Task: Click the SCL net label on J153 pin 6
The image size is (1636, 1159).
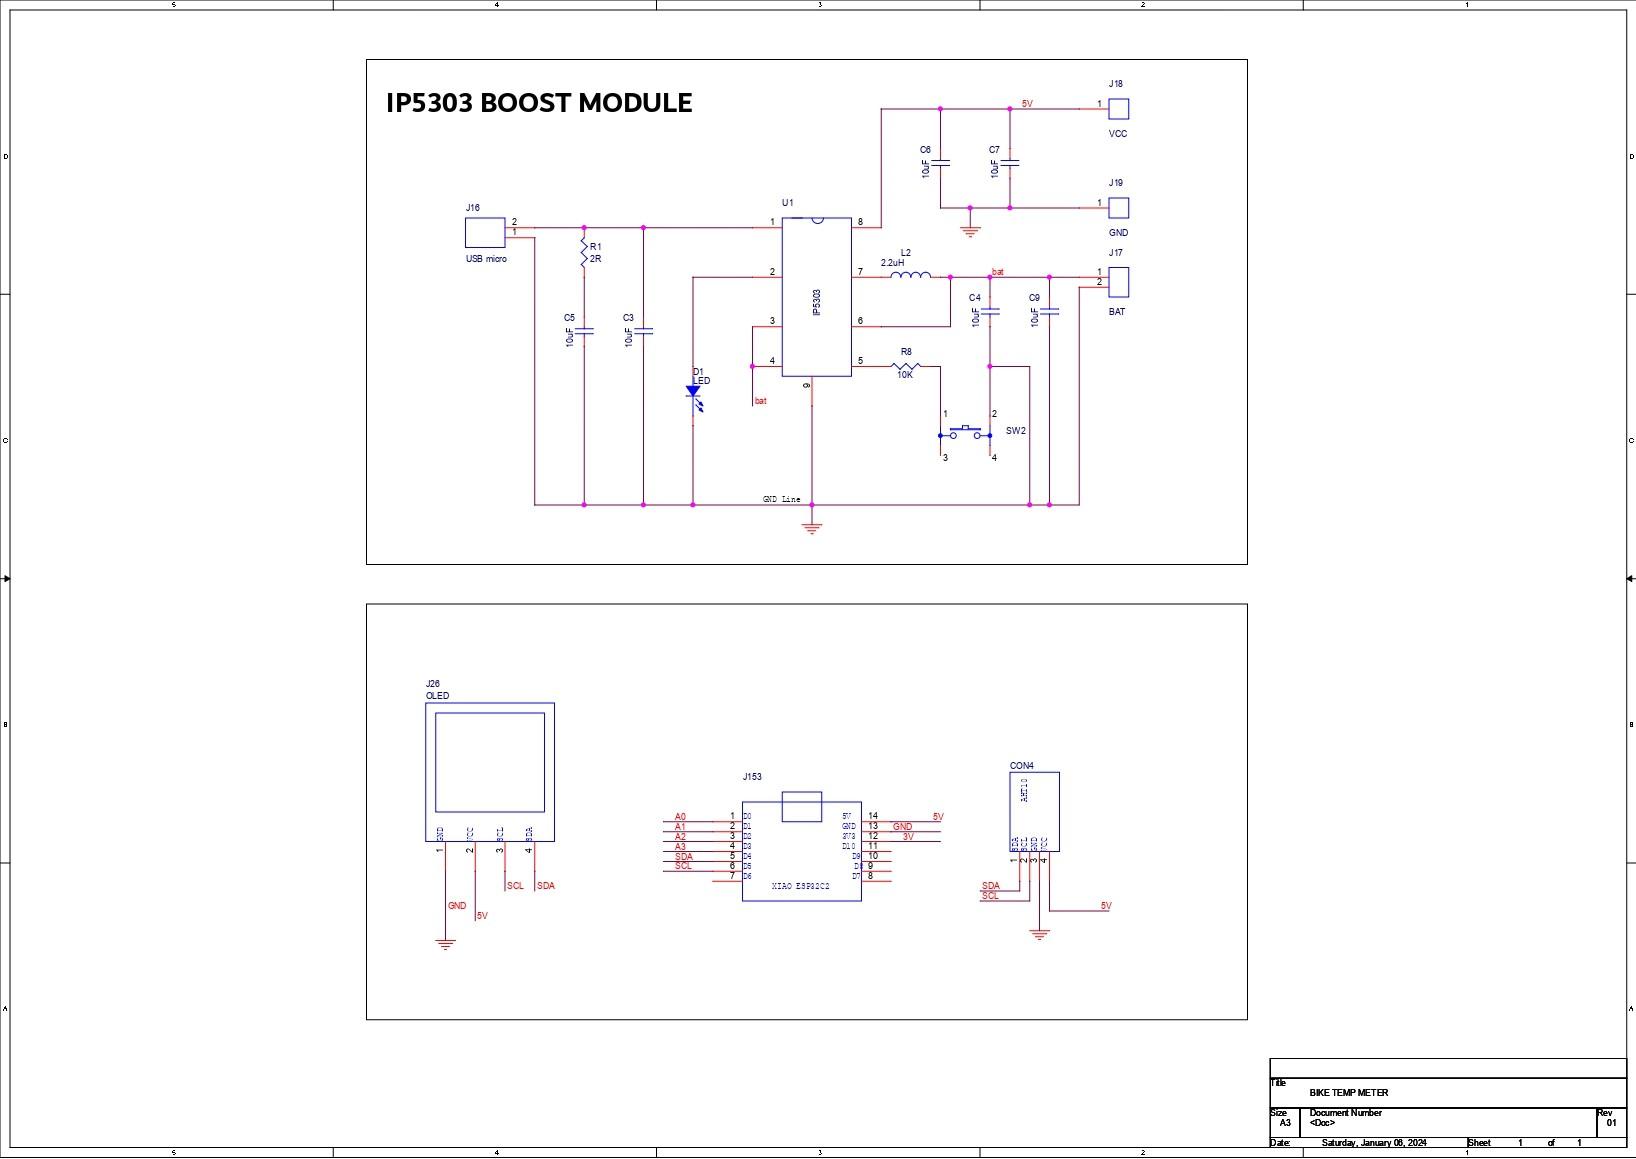Action: tap(683, 866)
